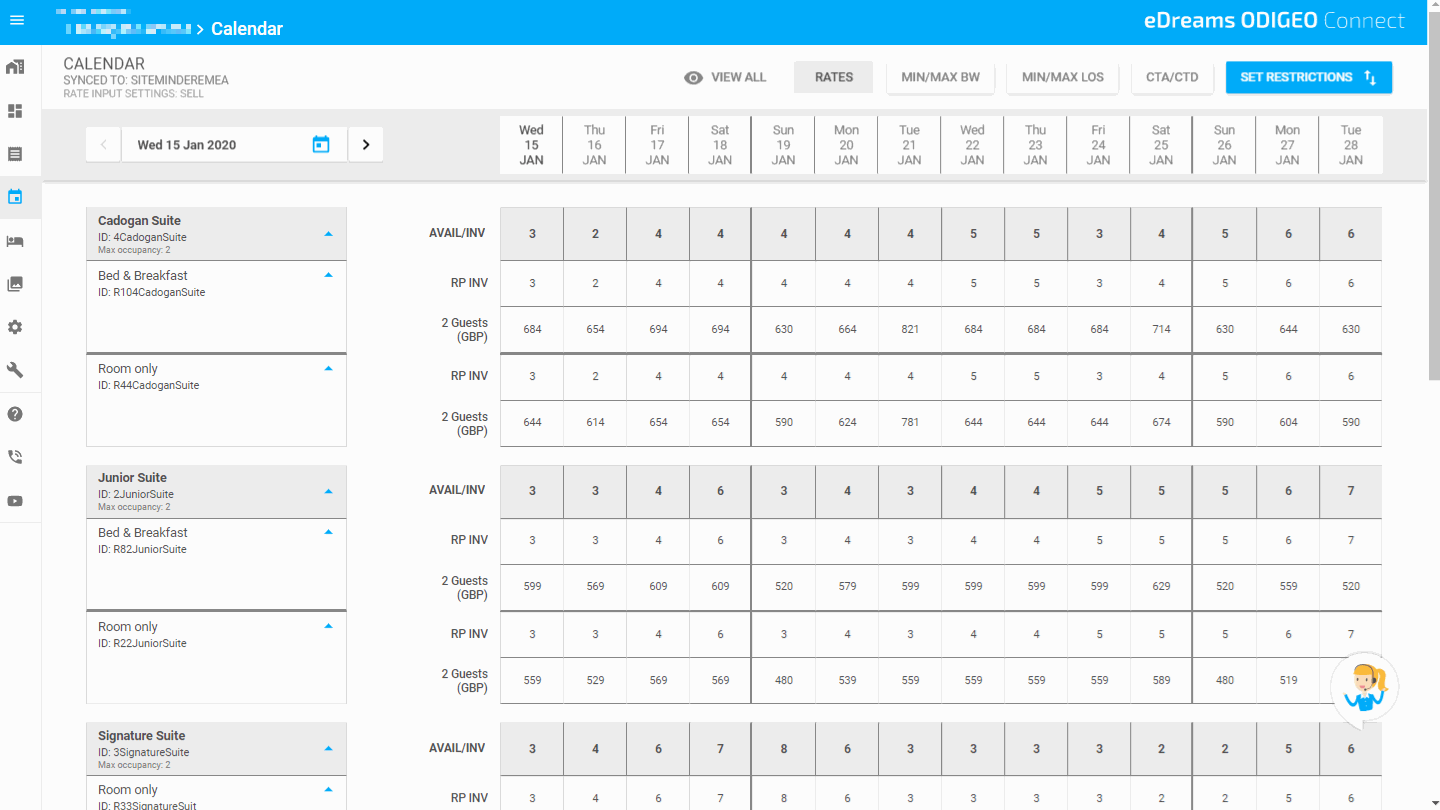Collapse Junior Suite Bed & Breakfast plan

point(328,532)
